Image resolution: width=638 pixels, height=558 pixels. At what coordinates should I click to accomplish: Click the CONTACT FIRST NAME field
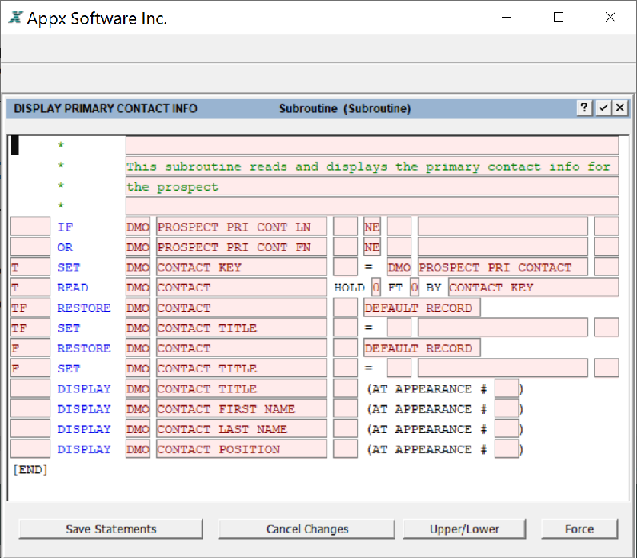point(241,409)
